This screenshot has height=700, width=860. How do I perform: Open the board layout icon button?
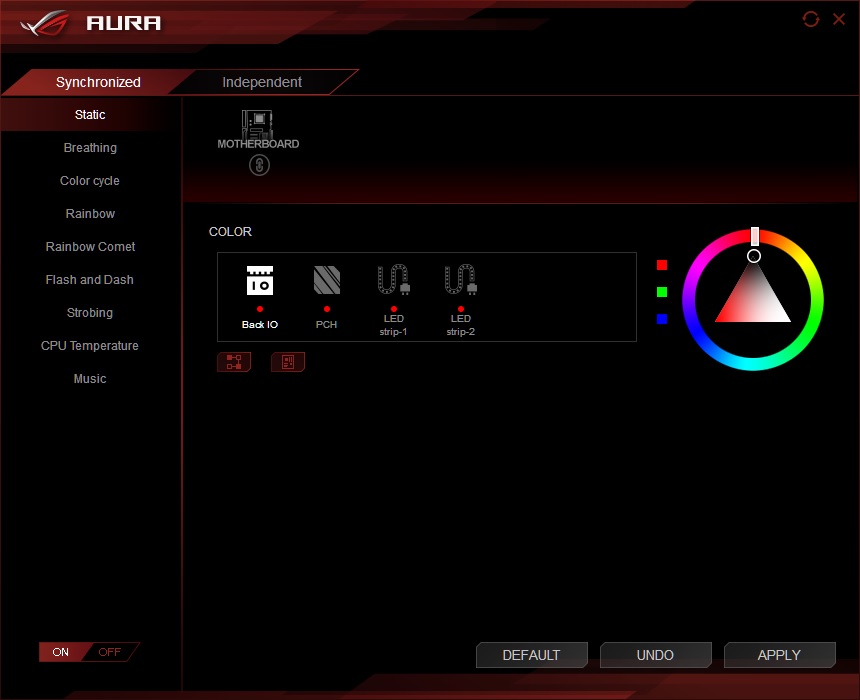click(x=288, y=362)
